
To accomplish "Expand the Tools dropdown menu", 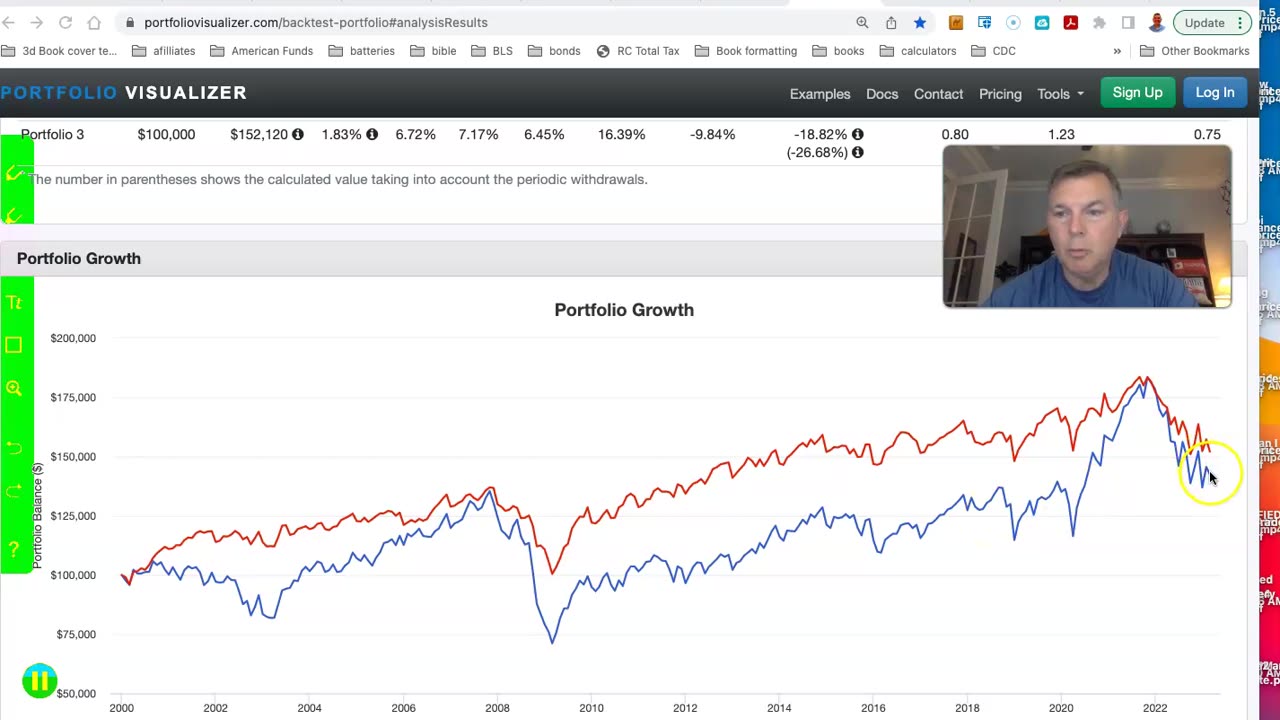I will point(1060,94).
